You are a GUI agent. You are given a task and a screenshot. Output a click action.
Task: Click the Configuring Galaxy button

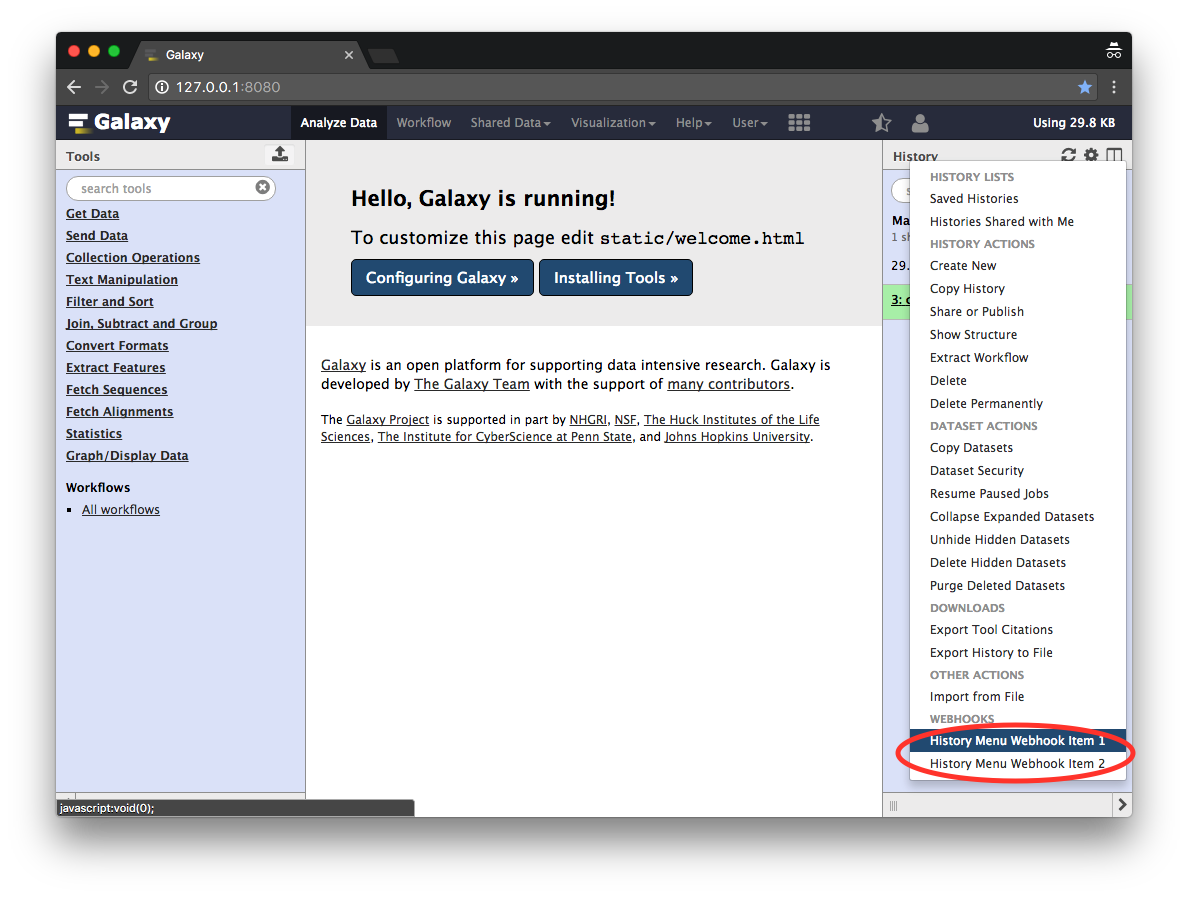pos(442,278)
